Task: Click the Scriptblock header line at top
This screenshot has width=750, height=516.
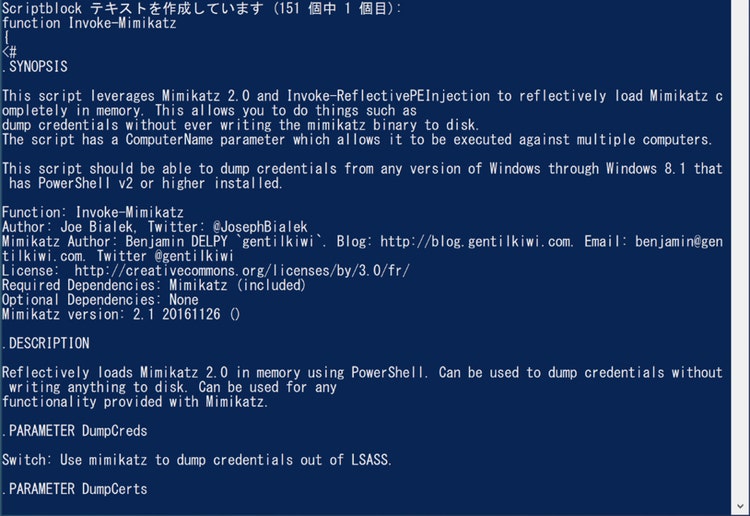Action: [202, 8]
